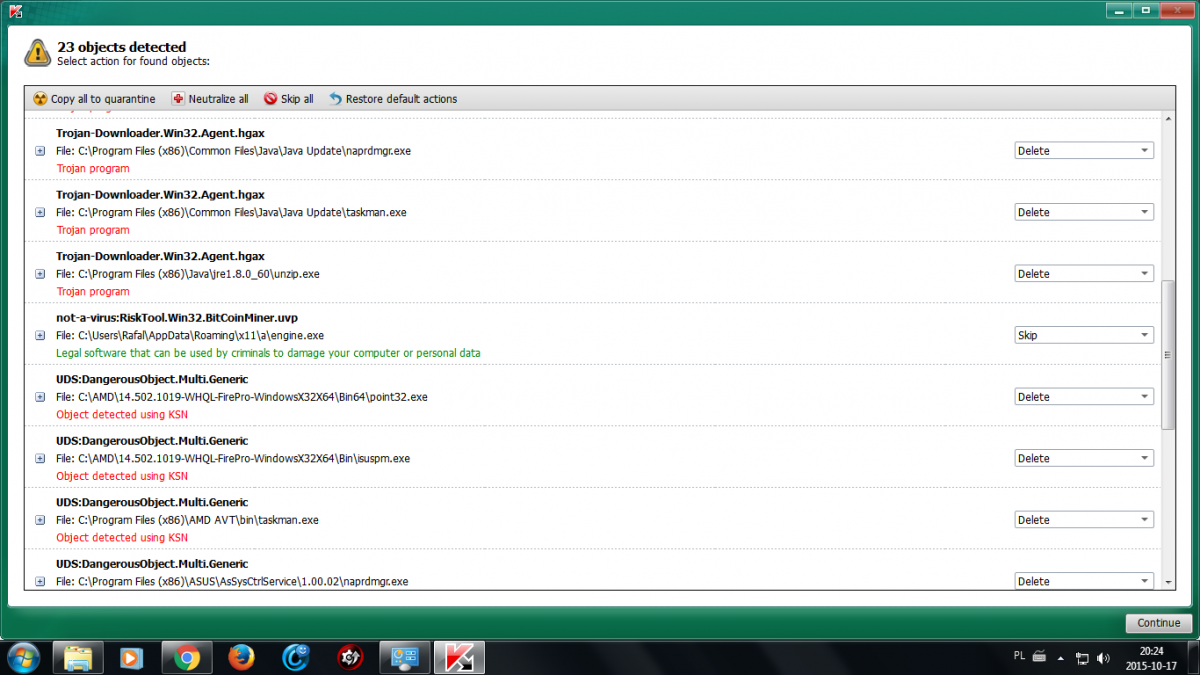1200x675 pixels.
Task: Open action dropdown for point32.exe
Action: click(x=1084, y=397)
